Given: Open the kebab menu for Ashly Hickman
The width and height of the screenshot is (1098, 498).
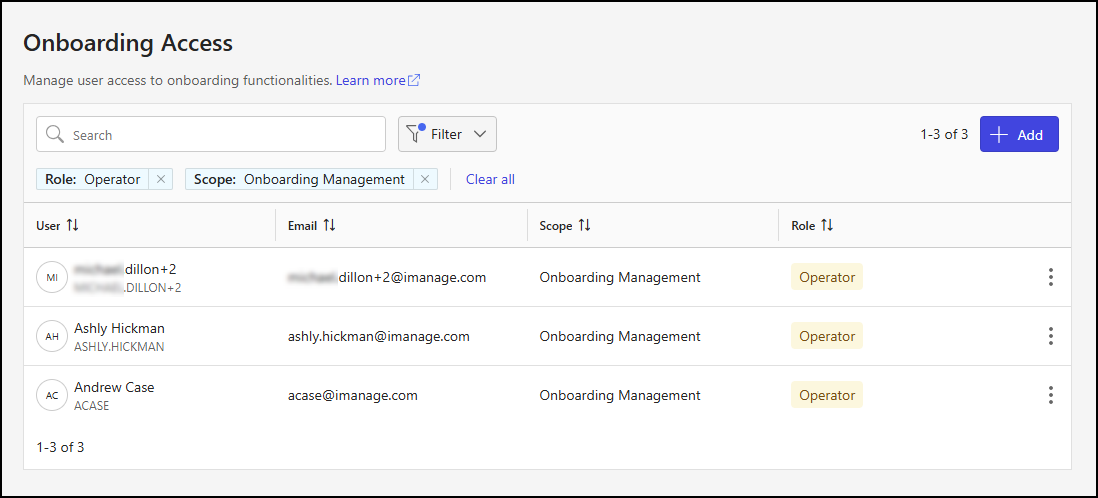Looking at the screenshot, I should 1050,336.
